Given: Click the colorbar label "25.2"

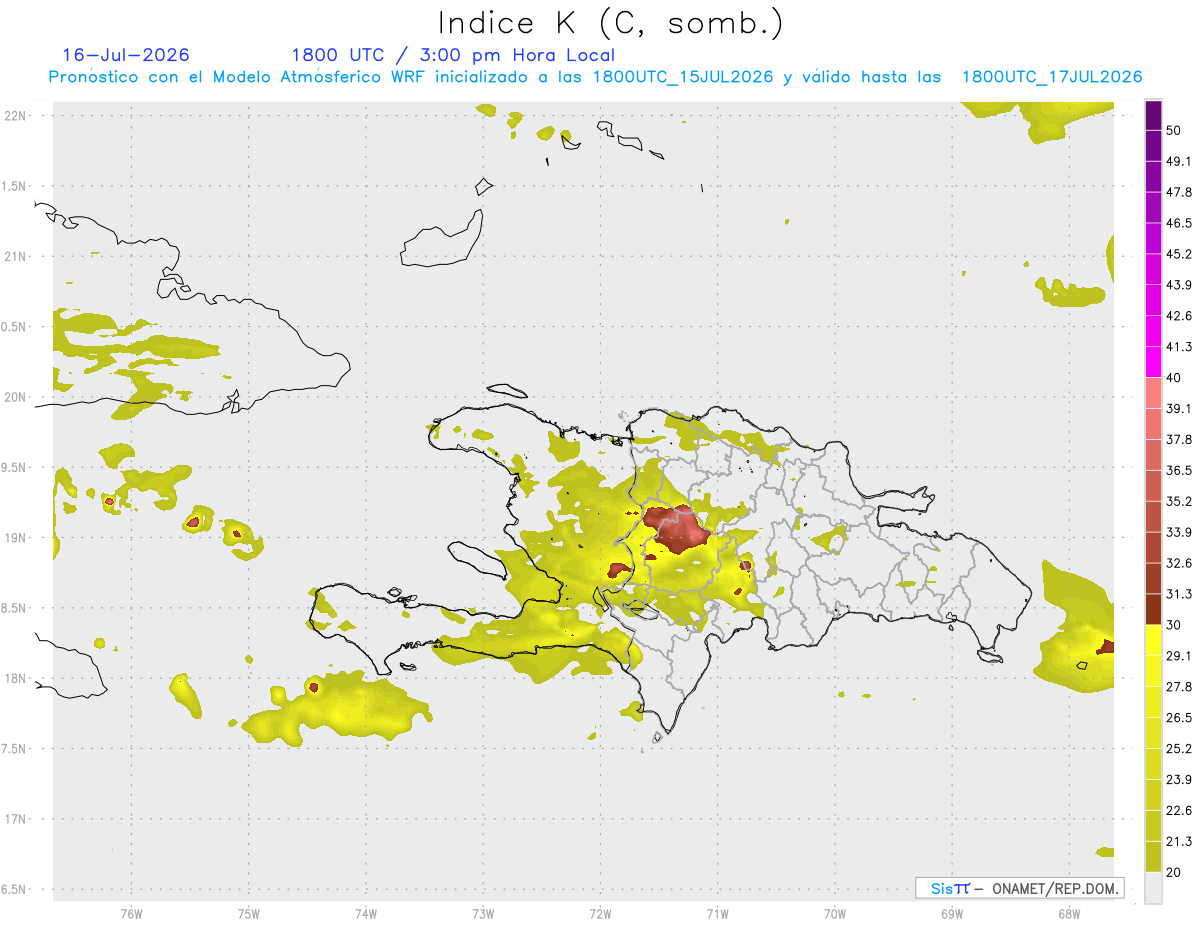Looking at the screenshot, I should (x=1178, y=749).
